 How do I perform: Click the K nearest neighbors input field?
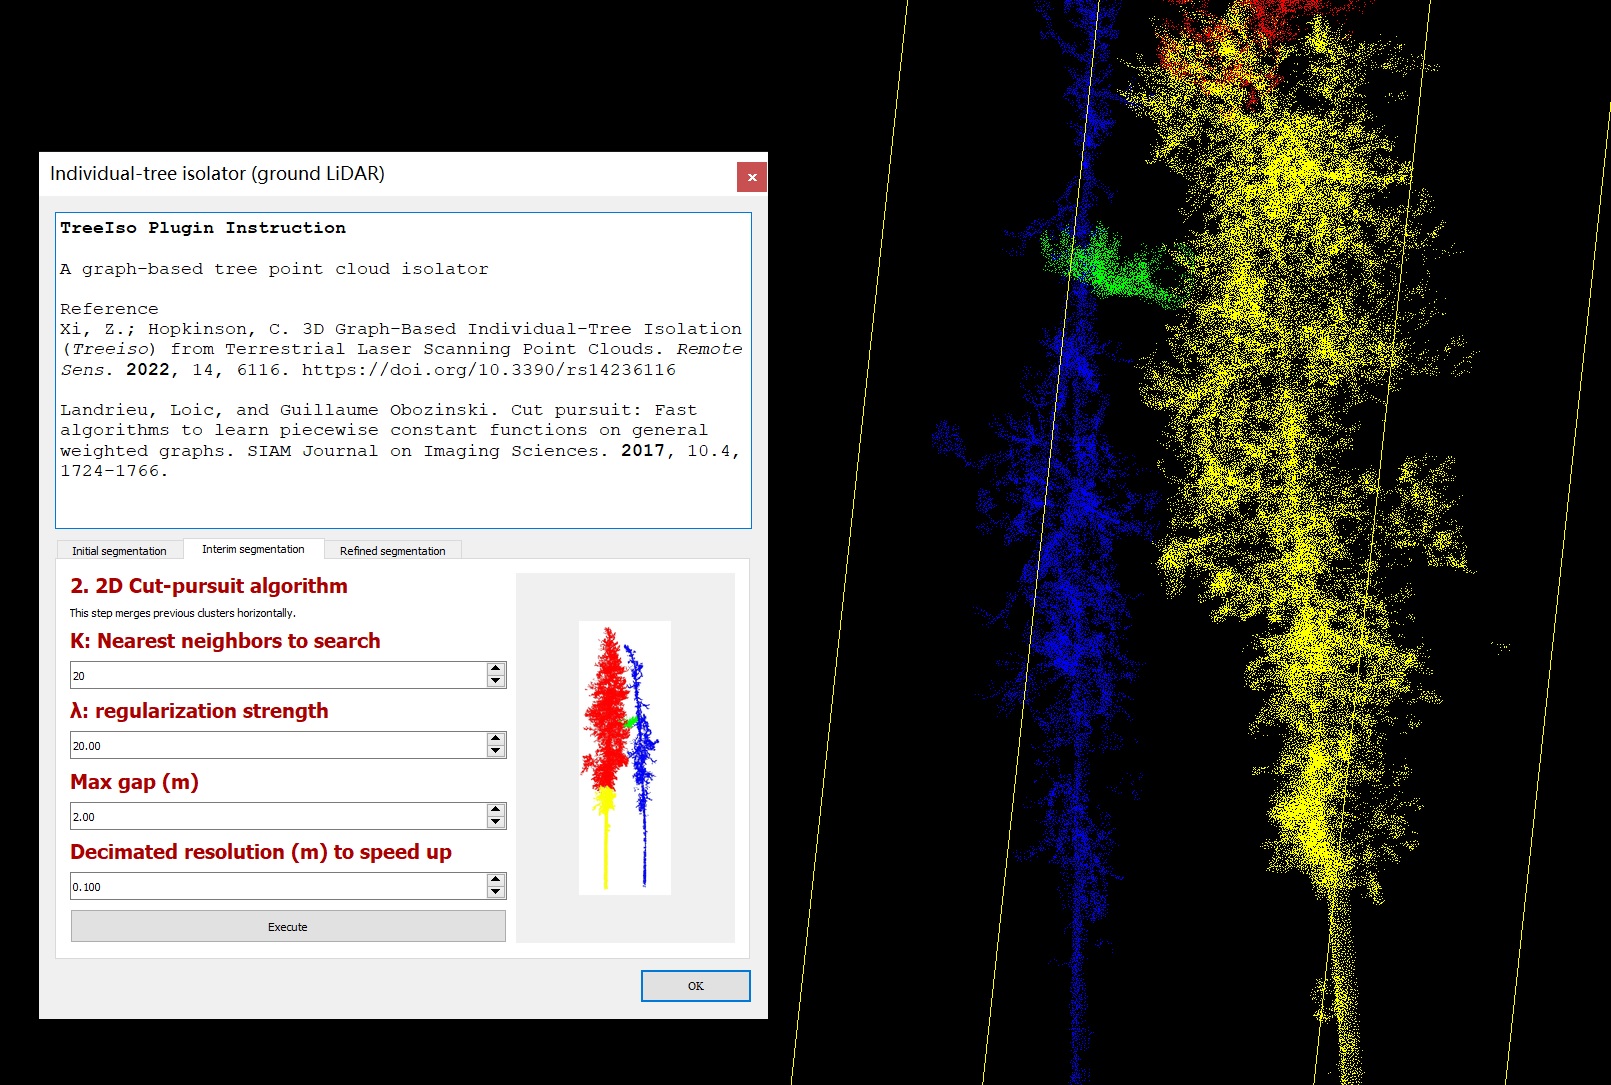[277, 676]
